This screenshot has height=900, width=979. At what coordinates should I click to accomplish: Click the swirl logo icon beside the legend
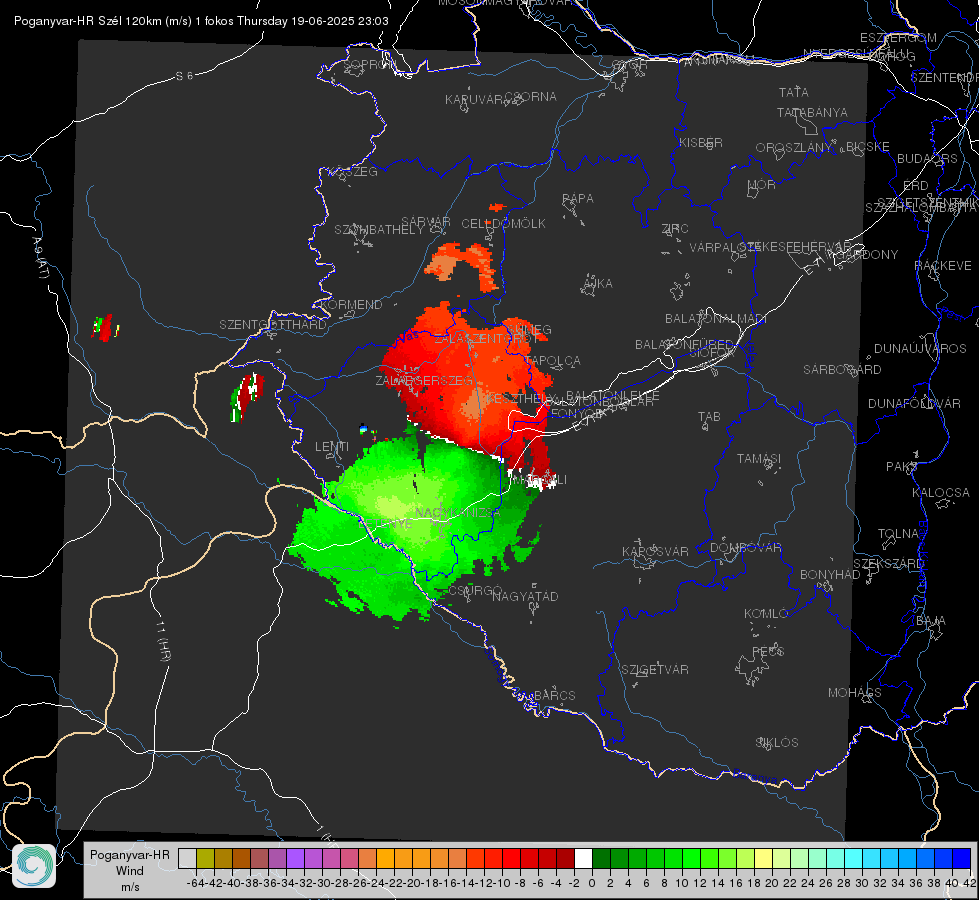coord(34,866)
